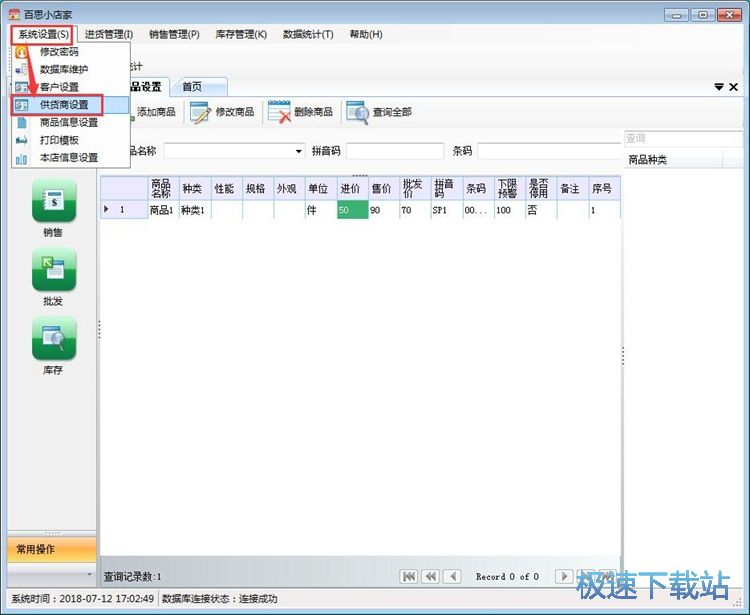Click the 删除商品 delete icon

pos(279,112)
